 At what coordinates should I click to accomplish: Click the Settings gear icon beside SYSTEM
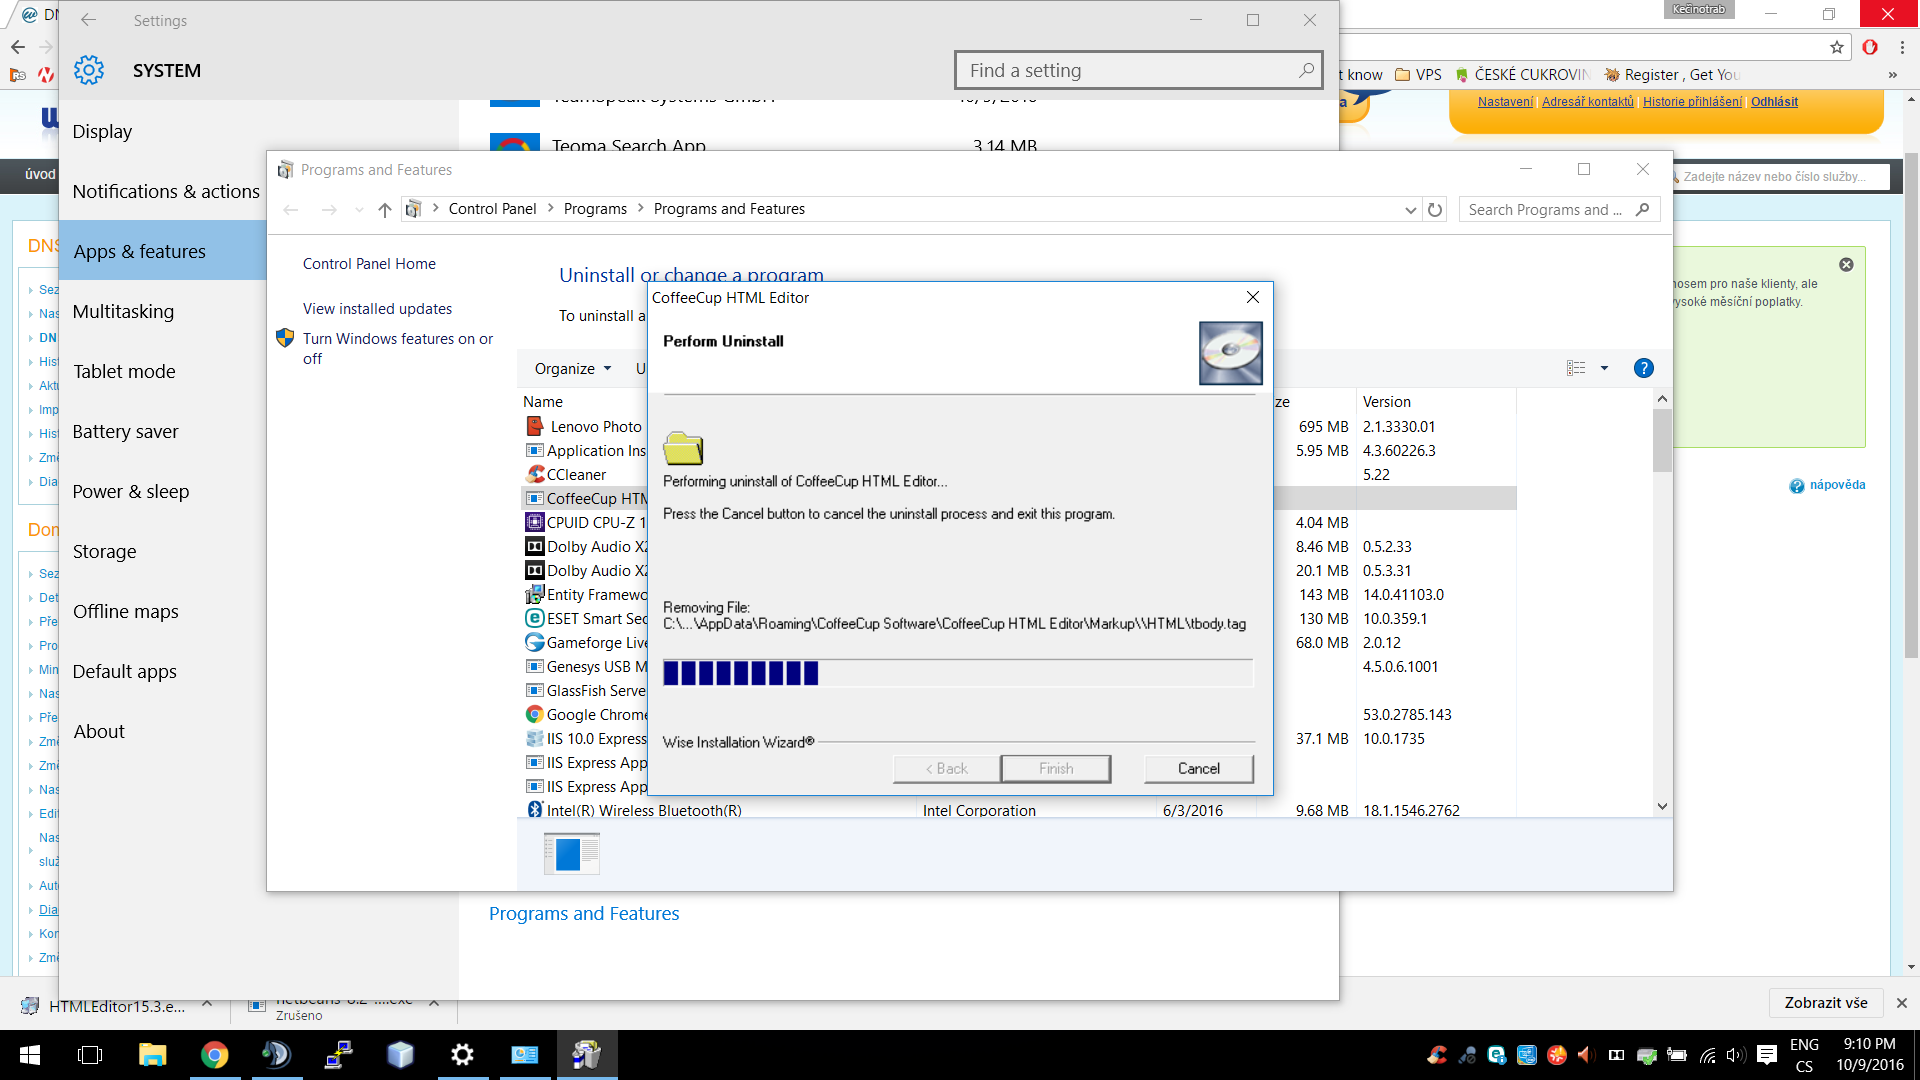(89, 70)
